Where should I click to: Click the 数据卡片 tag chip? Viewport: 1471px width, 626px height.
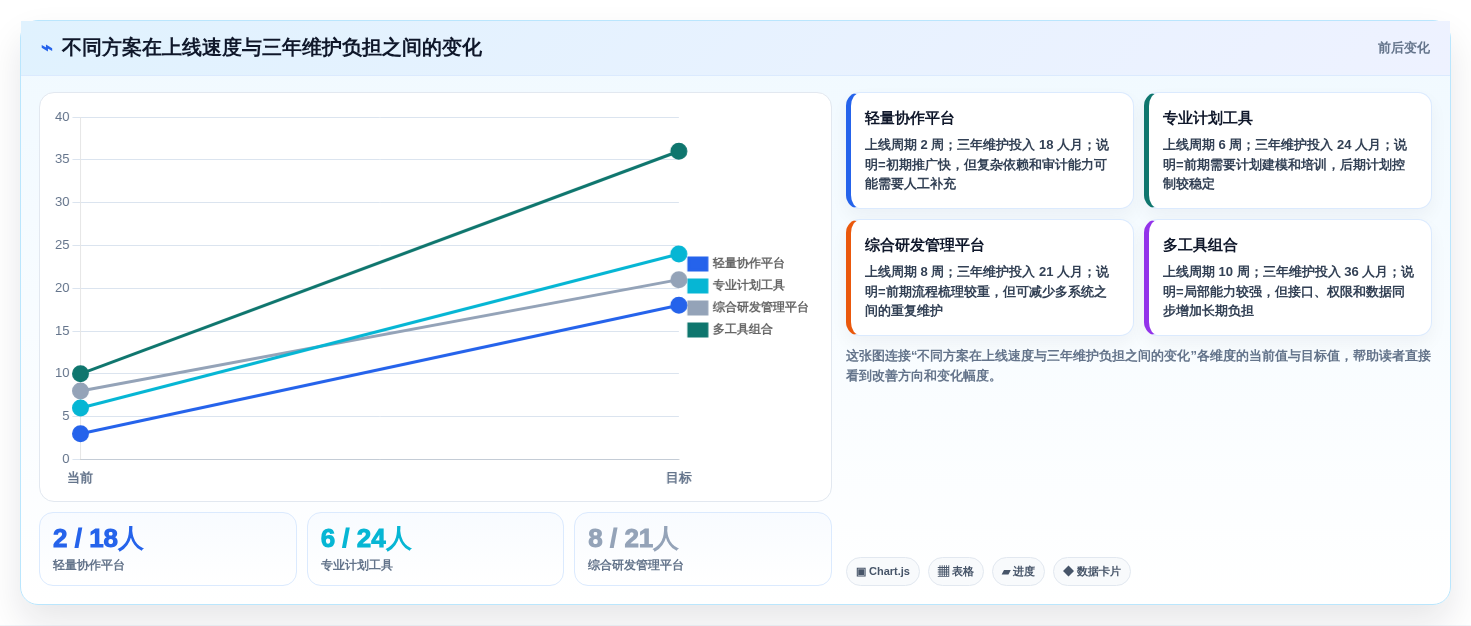(x=1092, y=572)
